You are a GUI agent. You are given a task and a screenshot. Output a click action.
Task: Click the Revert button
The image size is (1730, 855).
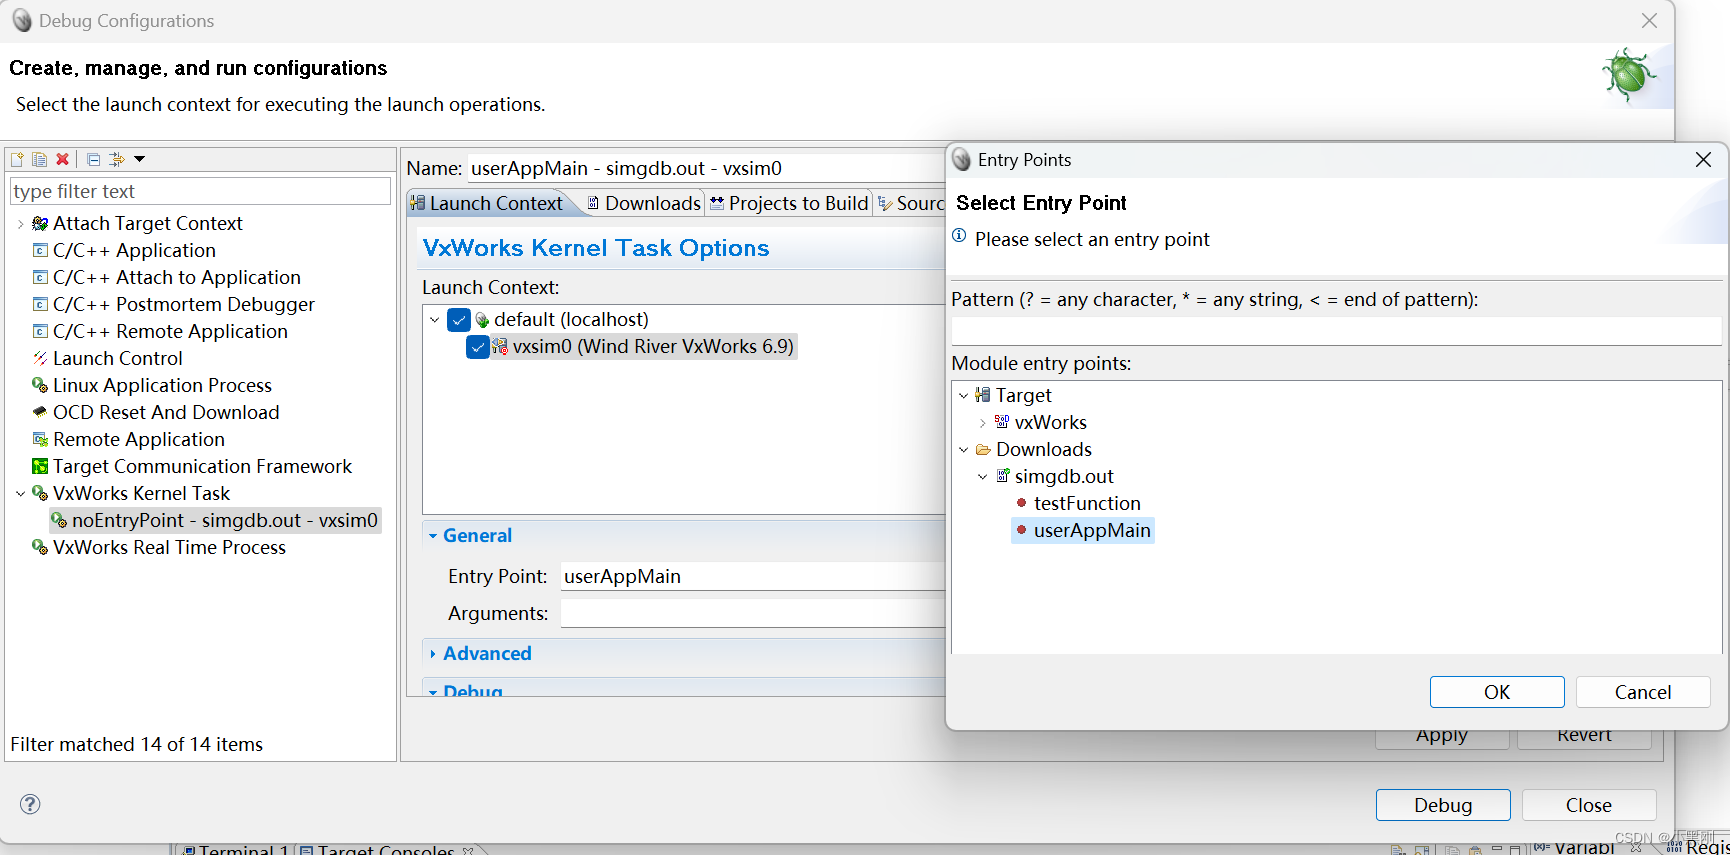pos(1584,737)
